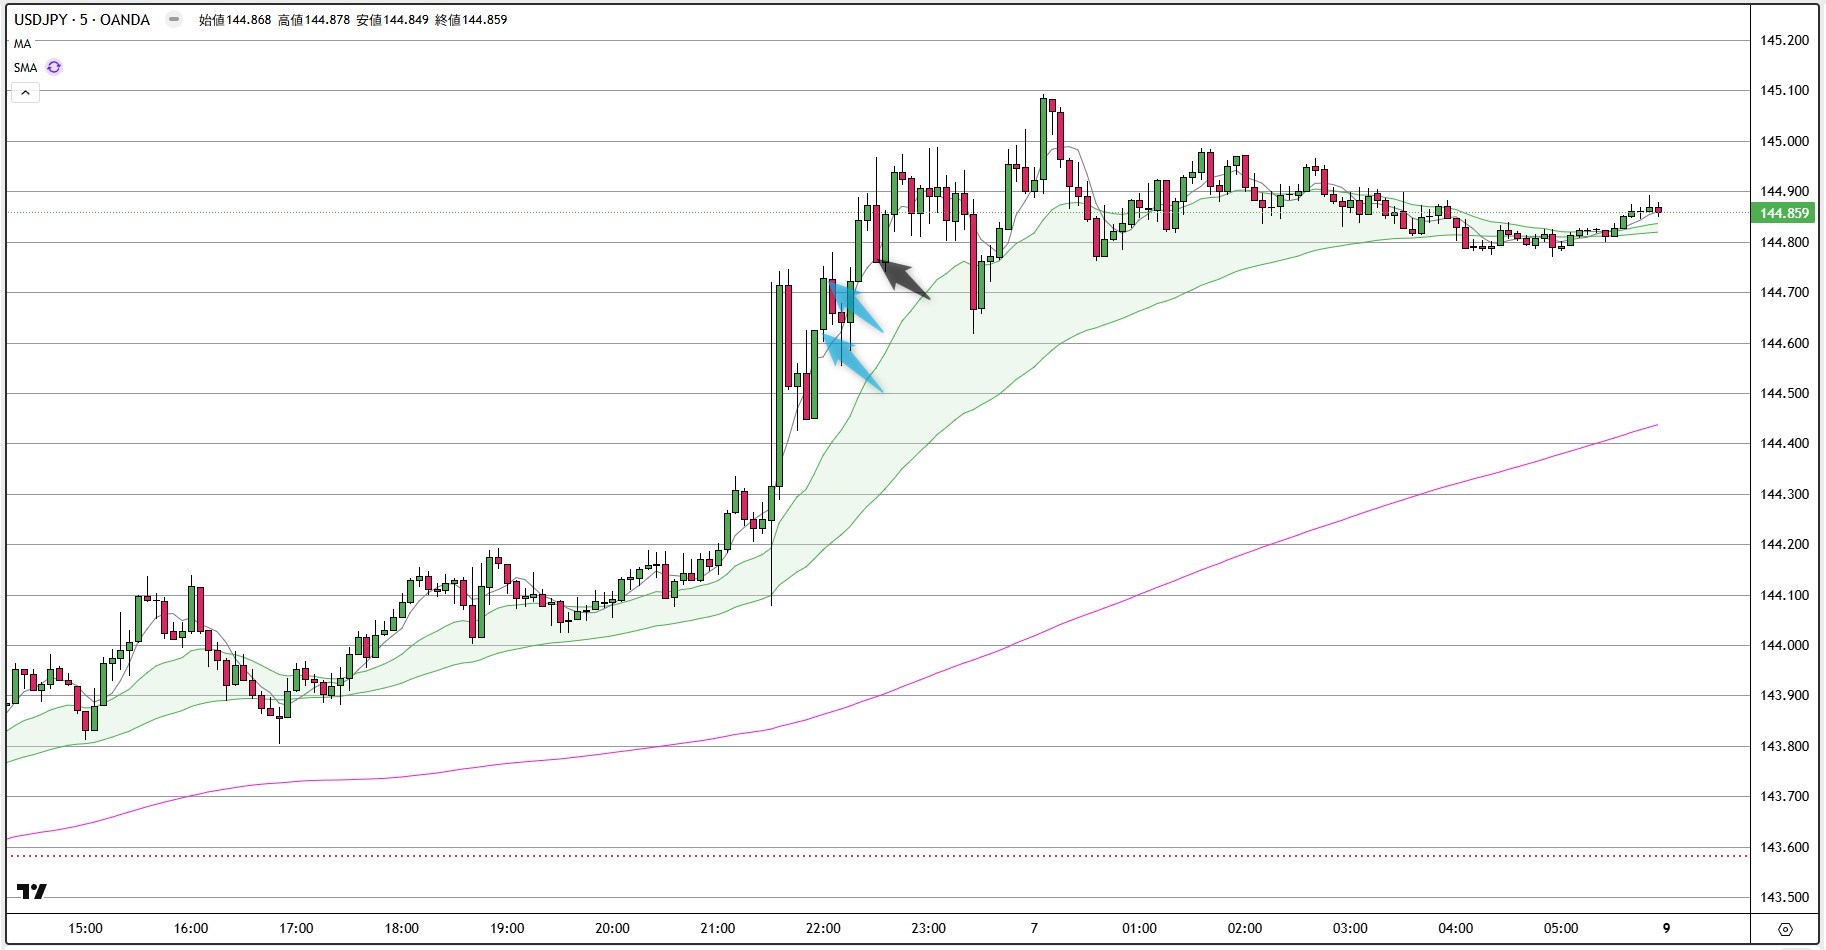
Task: Click the purple SMA refresh icon
Action: pyautogui.click(x=54, y=68)
